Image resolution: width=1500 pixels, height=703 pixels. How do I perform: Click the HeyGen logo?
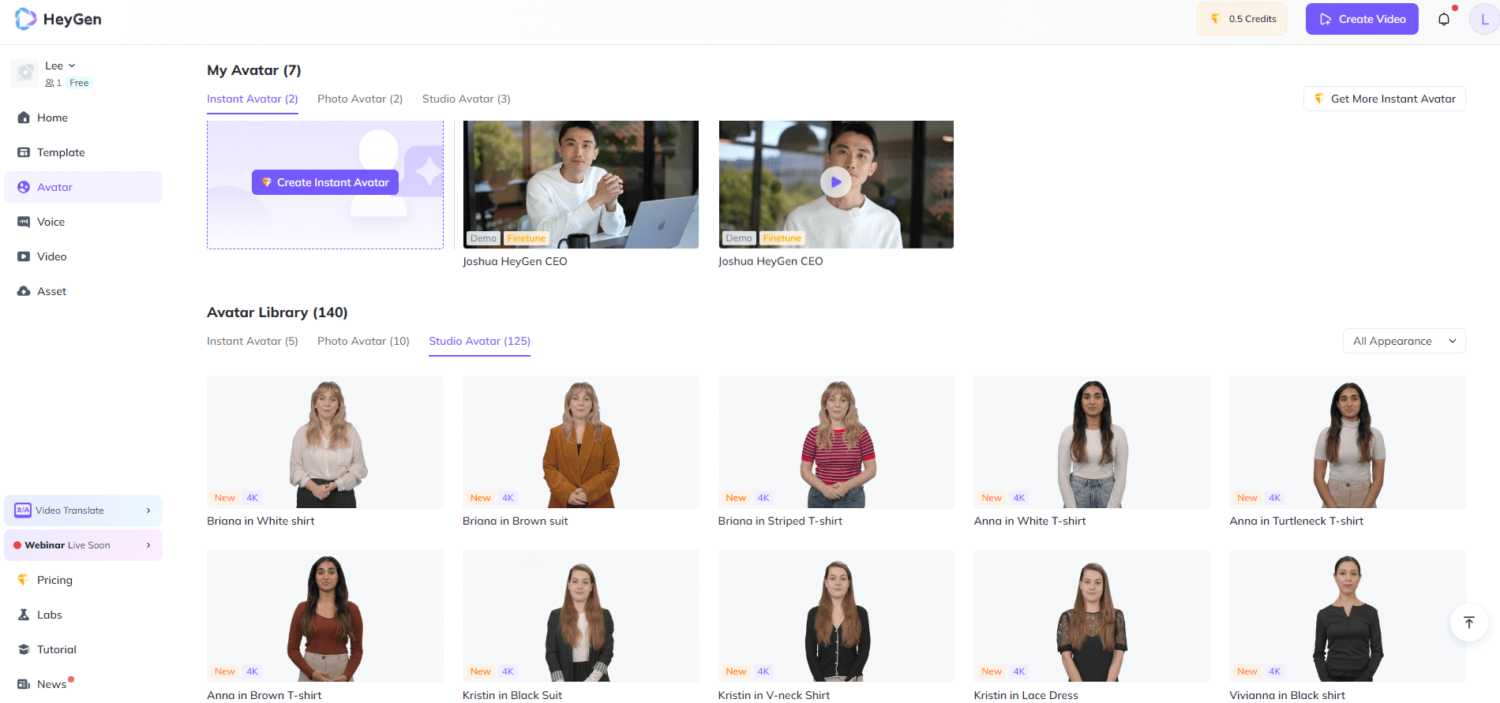[x=58, y=19]
